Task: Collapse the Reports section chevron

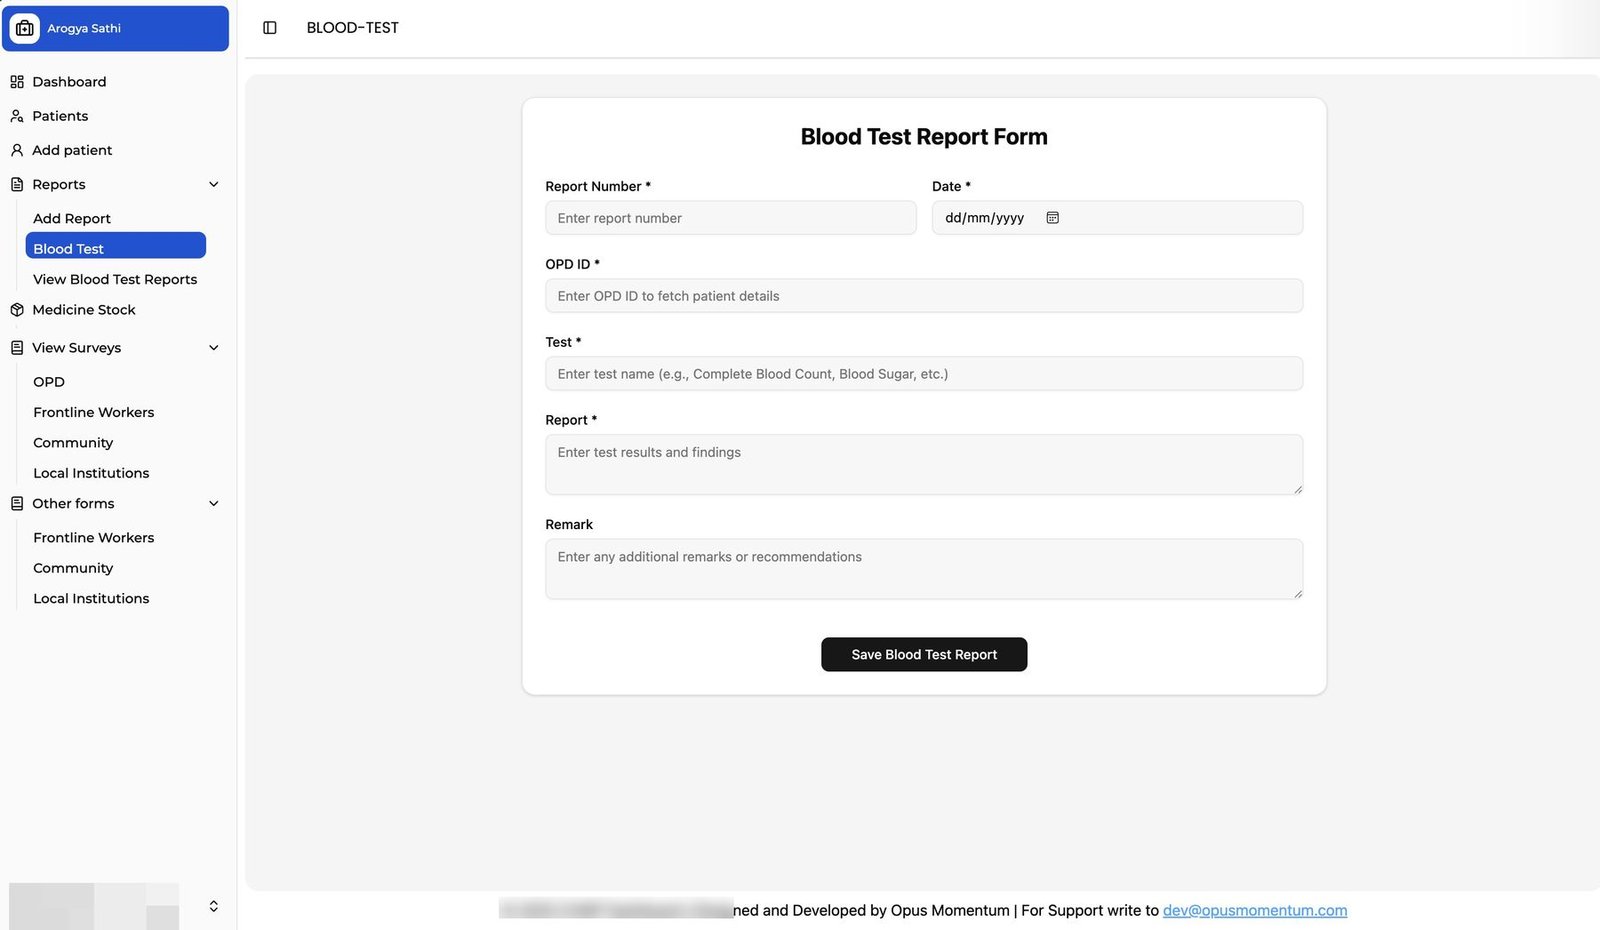Action: pos(214,184)
